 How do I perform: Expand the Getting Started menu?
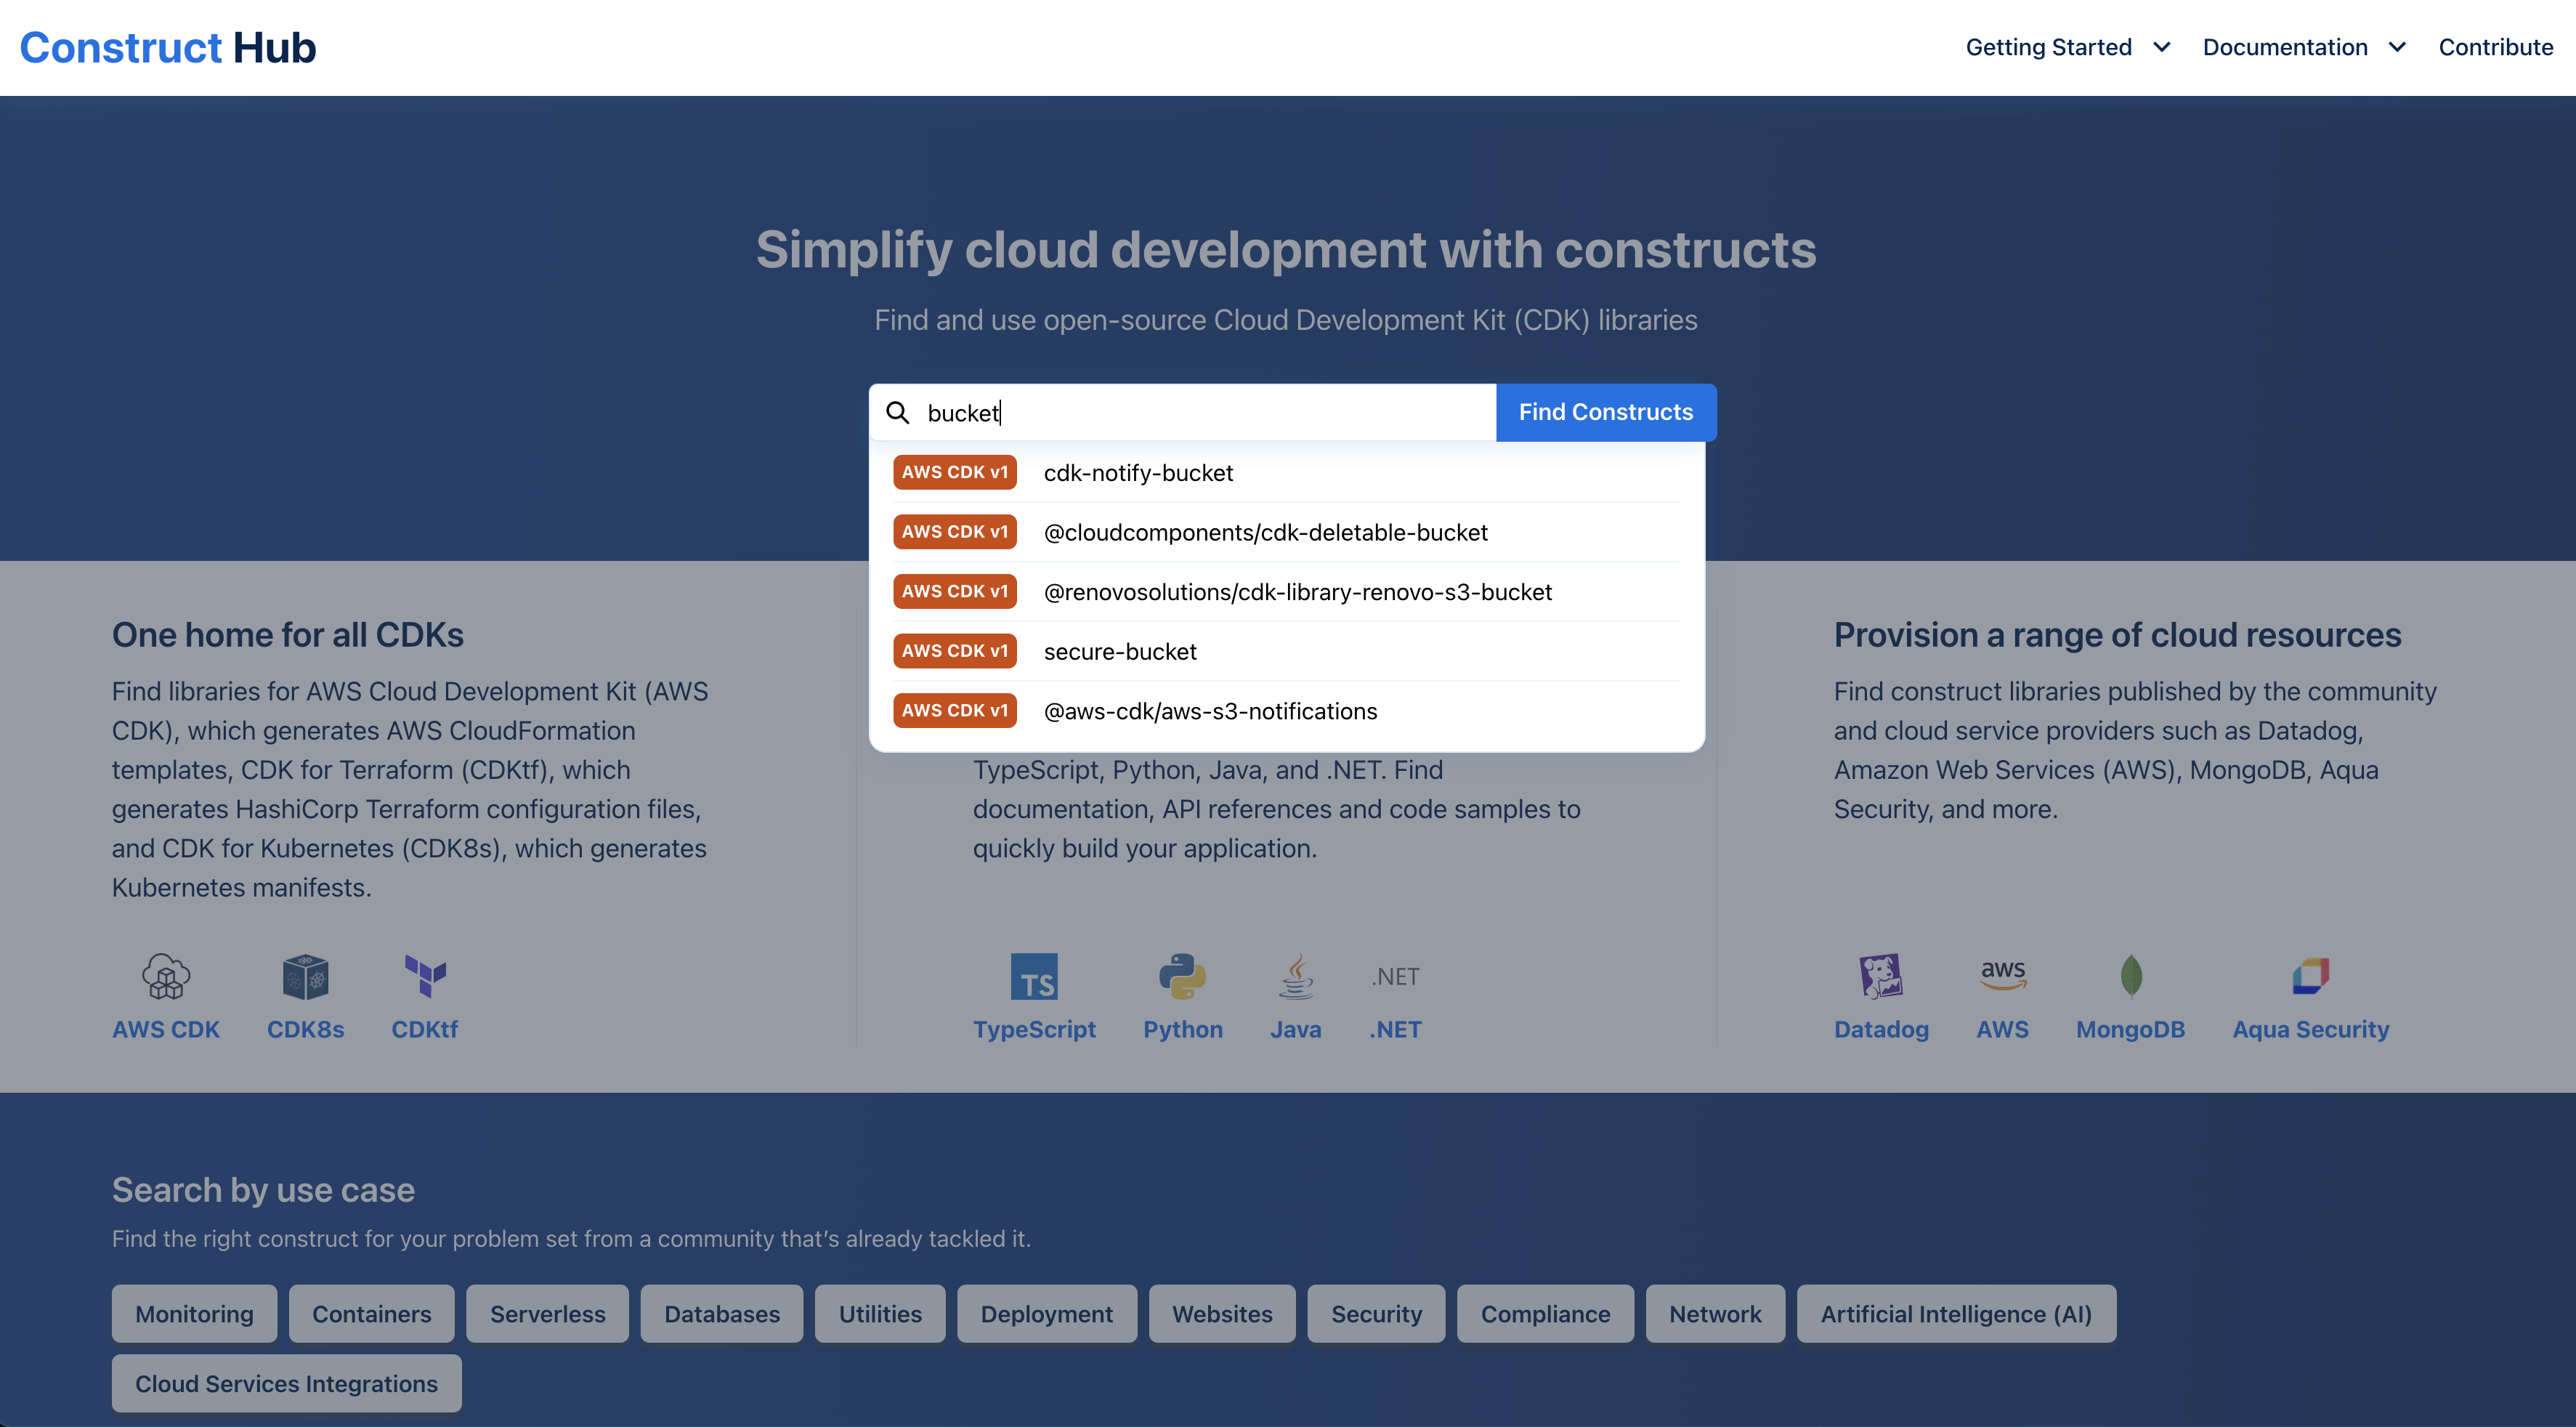pyautogui.click(x=2067, y=47)
